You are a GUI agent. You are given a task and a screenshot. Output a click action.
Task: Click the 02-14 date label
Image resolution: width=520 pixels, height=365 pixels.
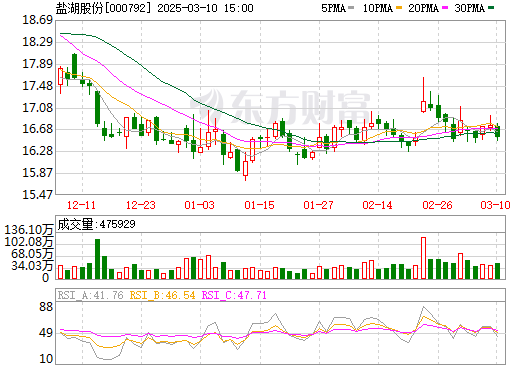[x=378, y=205]
